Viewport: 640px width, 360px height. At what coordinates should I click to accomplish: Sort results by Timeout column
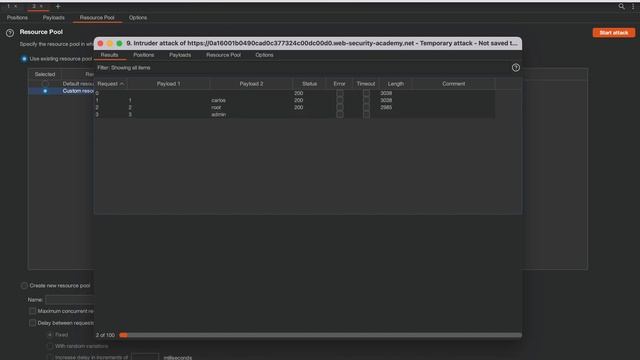366,84
